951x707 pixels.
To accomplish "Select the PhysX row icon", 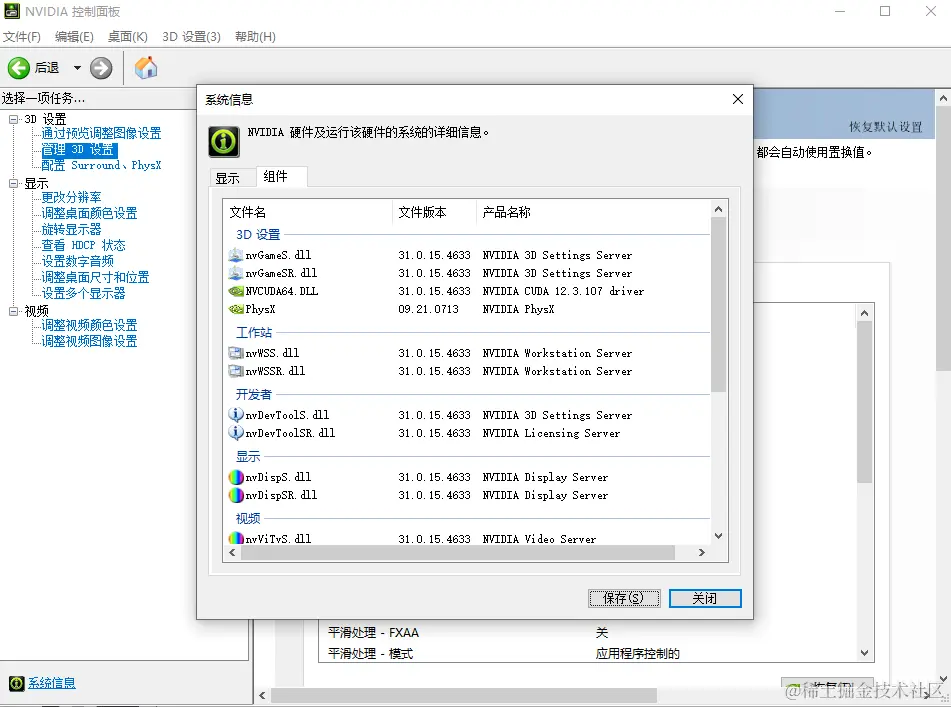I will click(235, 309).
